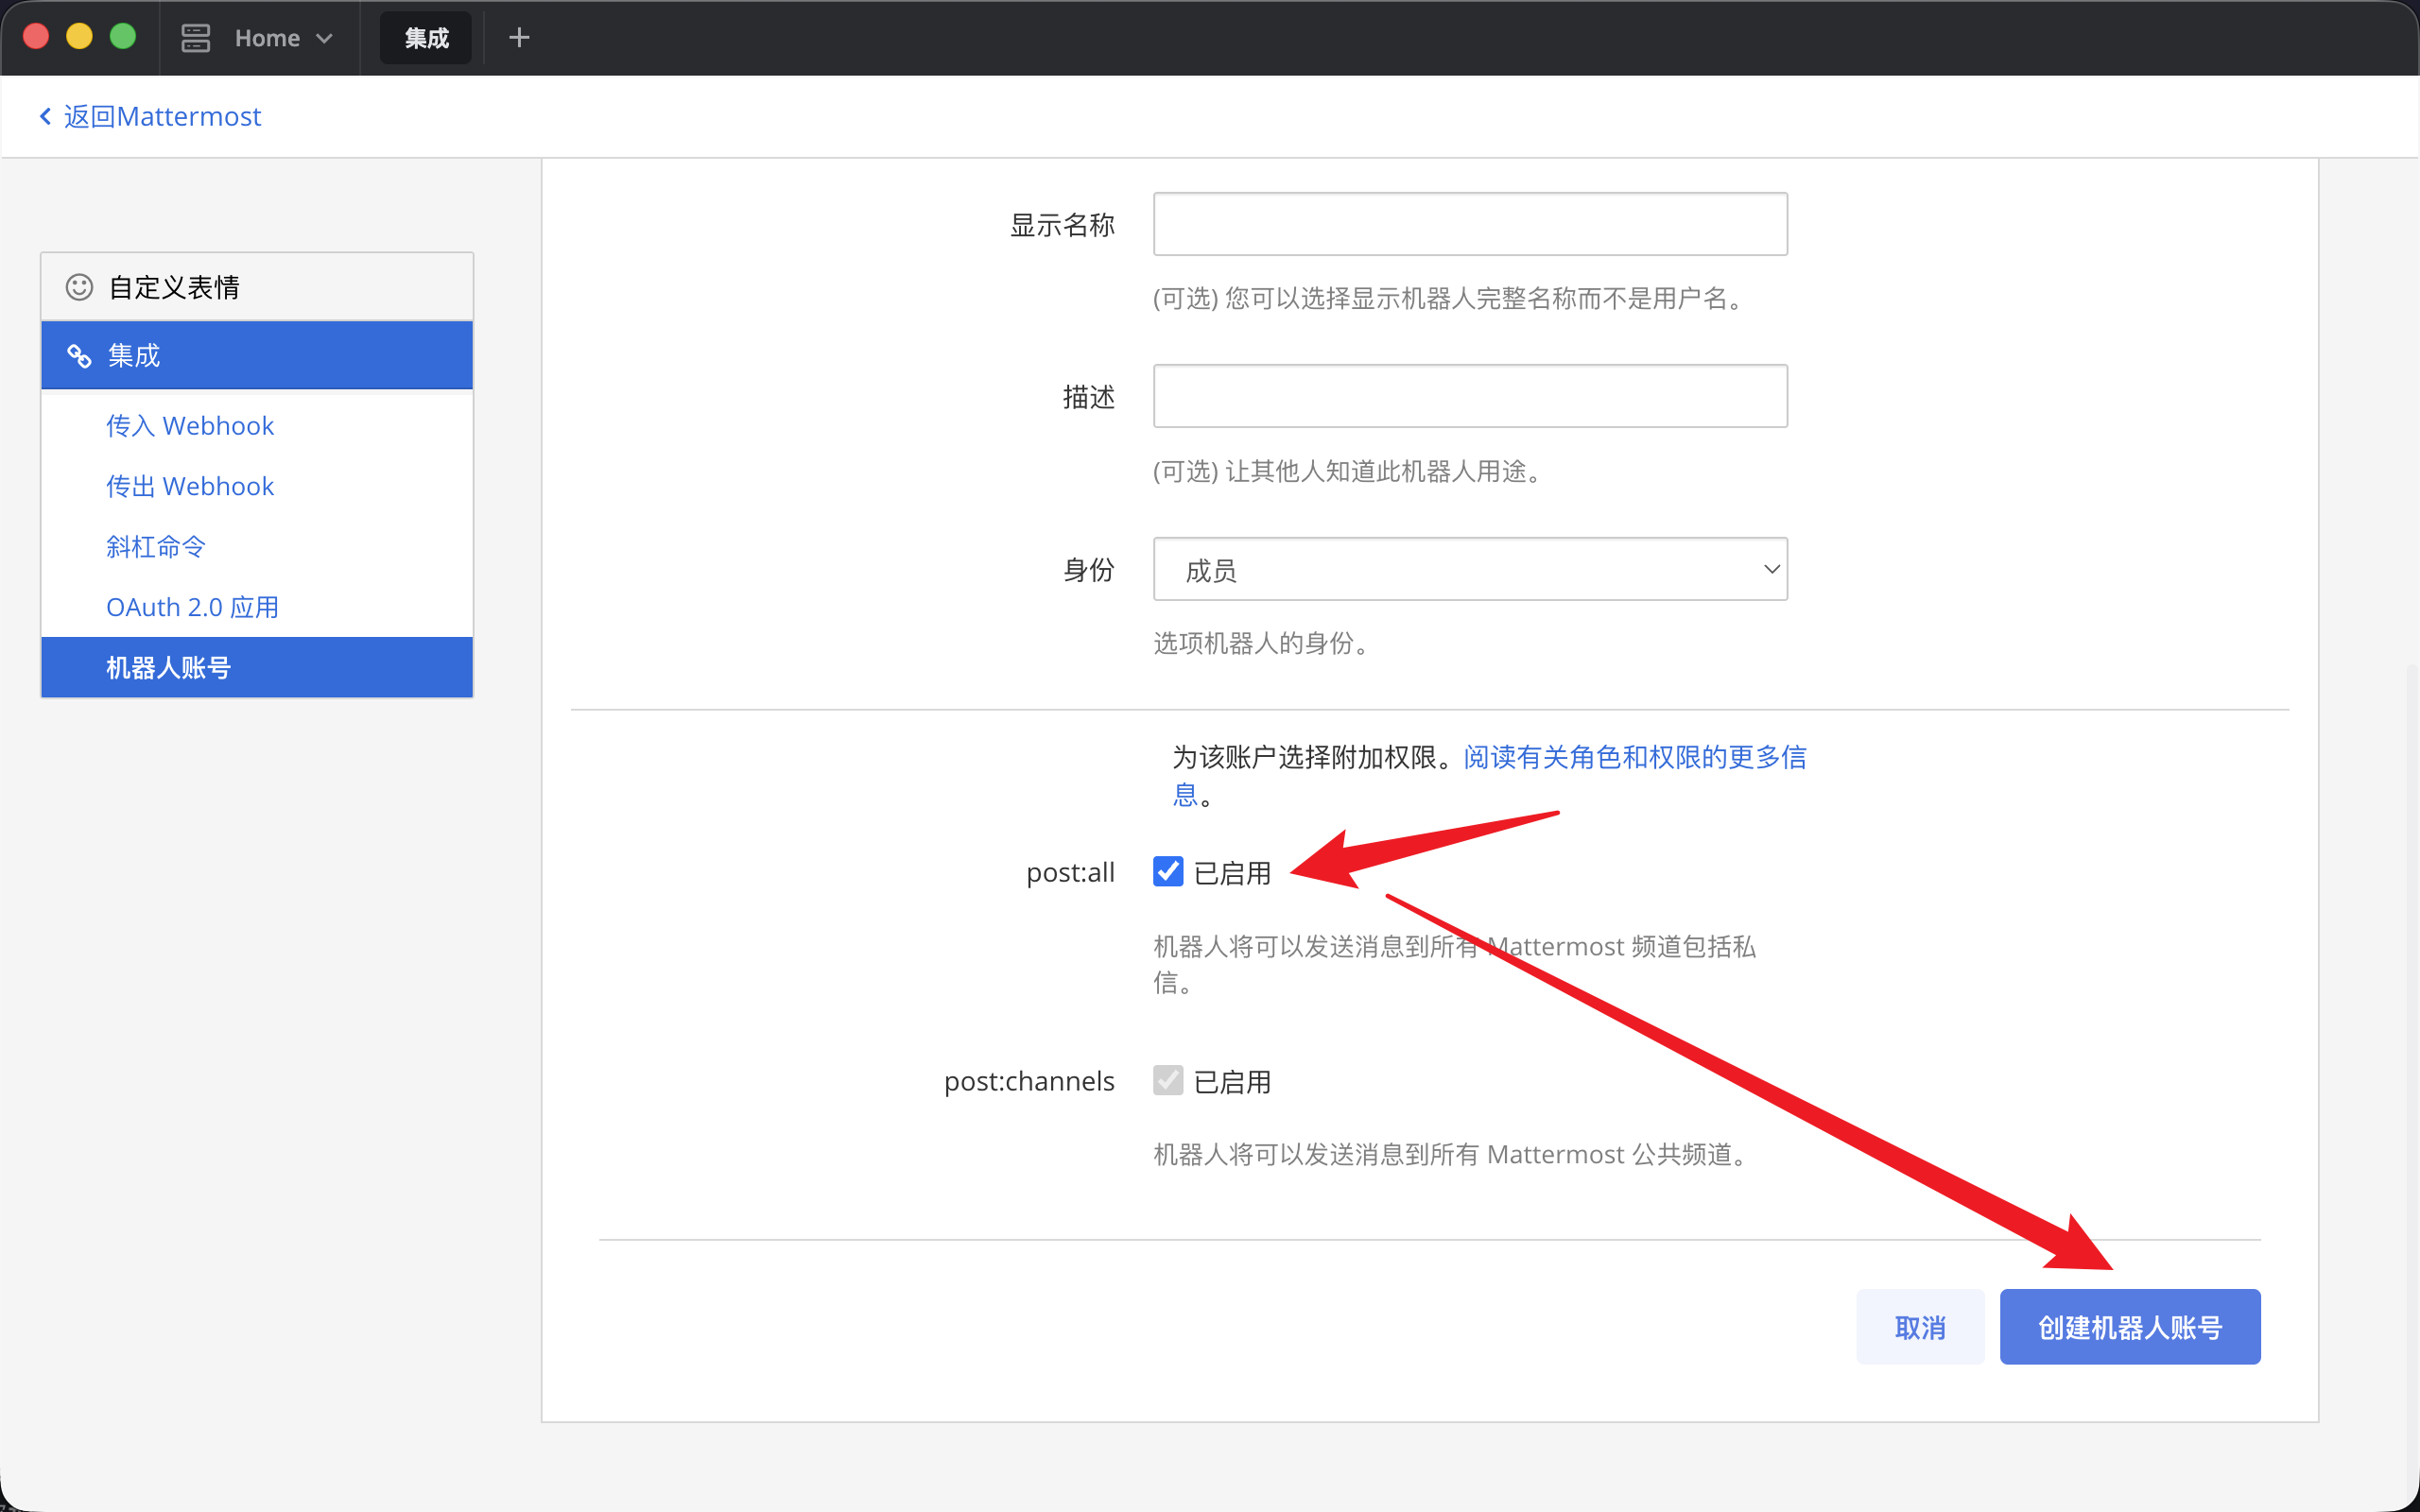
Task: Click the smiley icon next to 自定义表情
Action: pyautogui.click(x=80, y=287)
